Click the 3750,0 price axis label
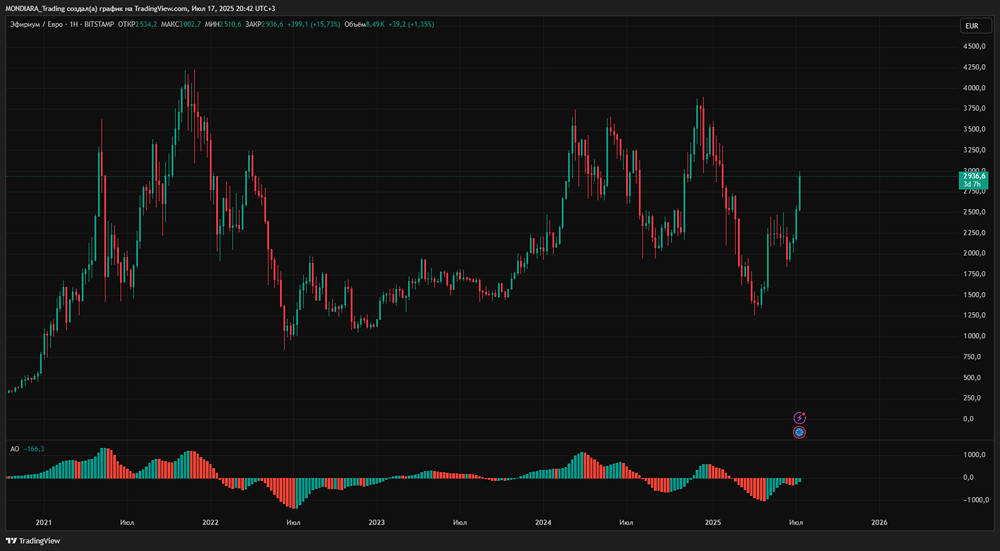 pyautogui.click(x=974, y=108)
